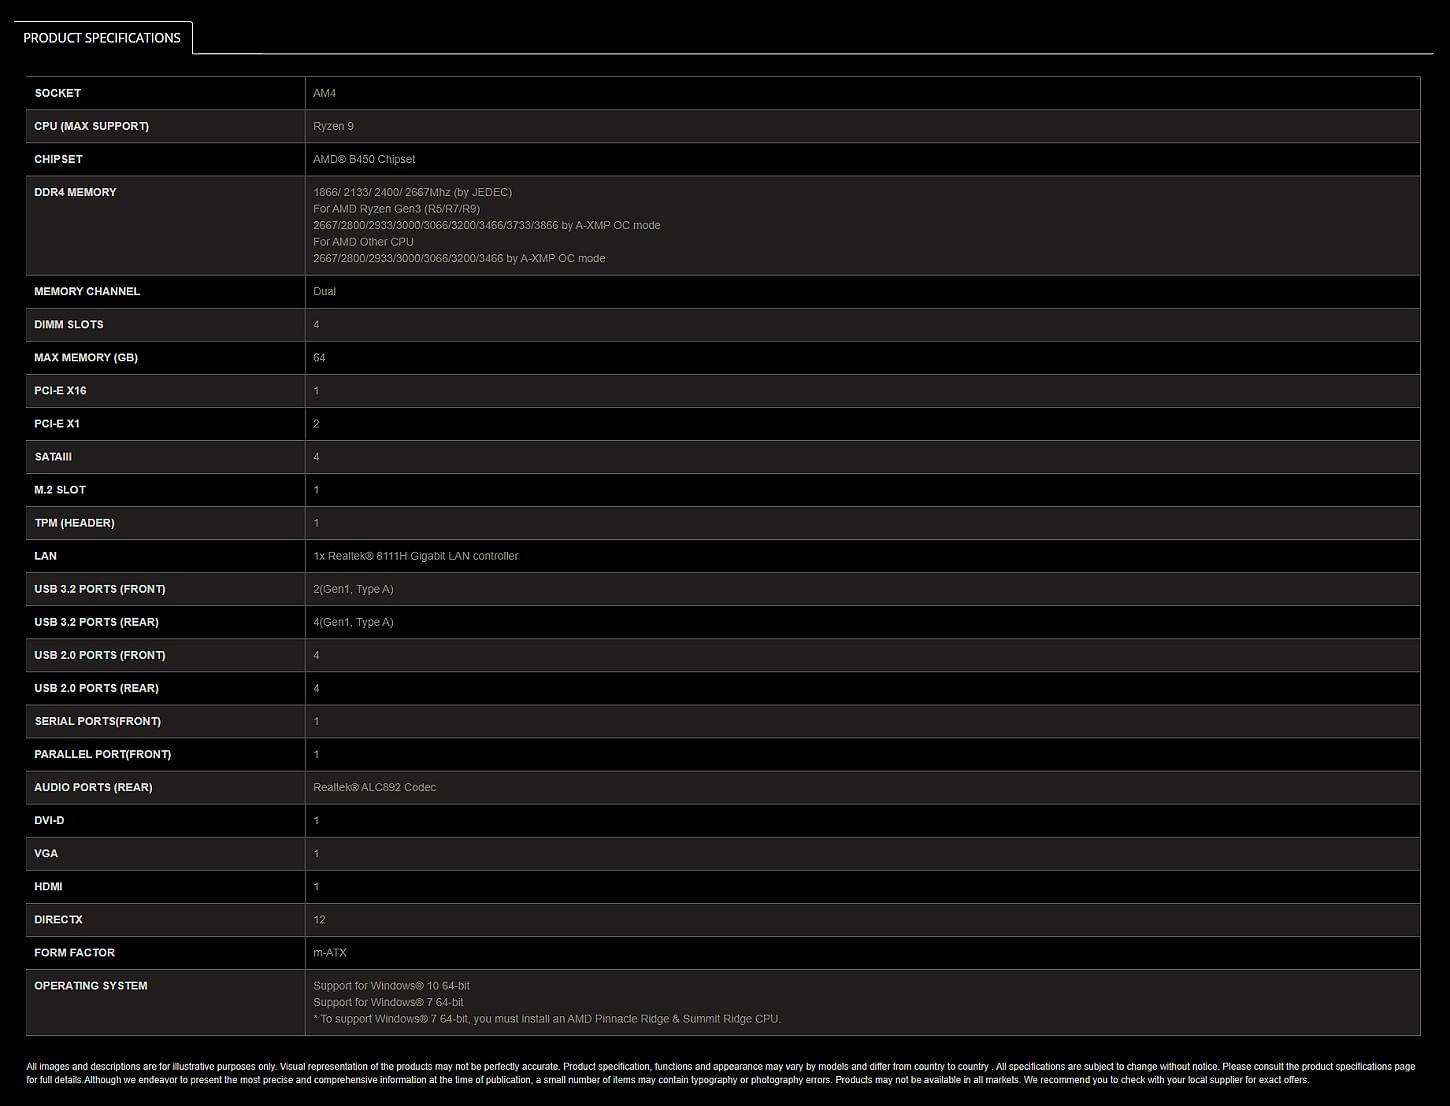Select the PCI-E X16 label
The width and height of the screenshot is (1450, 1106).
point(60,390)
